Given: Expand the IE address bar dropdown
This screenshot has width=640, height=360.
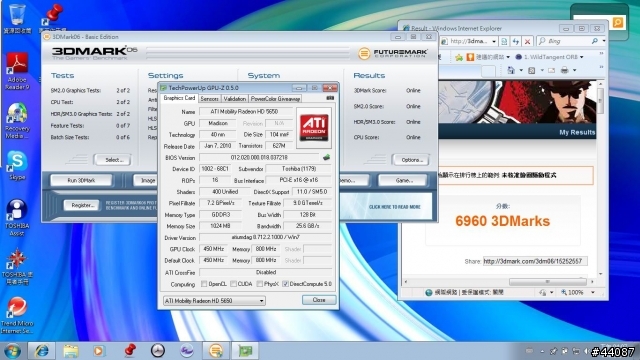Looking at the screenshot, I should (x=494, y=41).
